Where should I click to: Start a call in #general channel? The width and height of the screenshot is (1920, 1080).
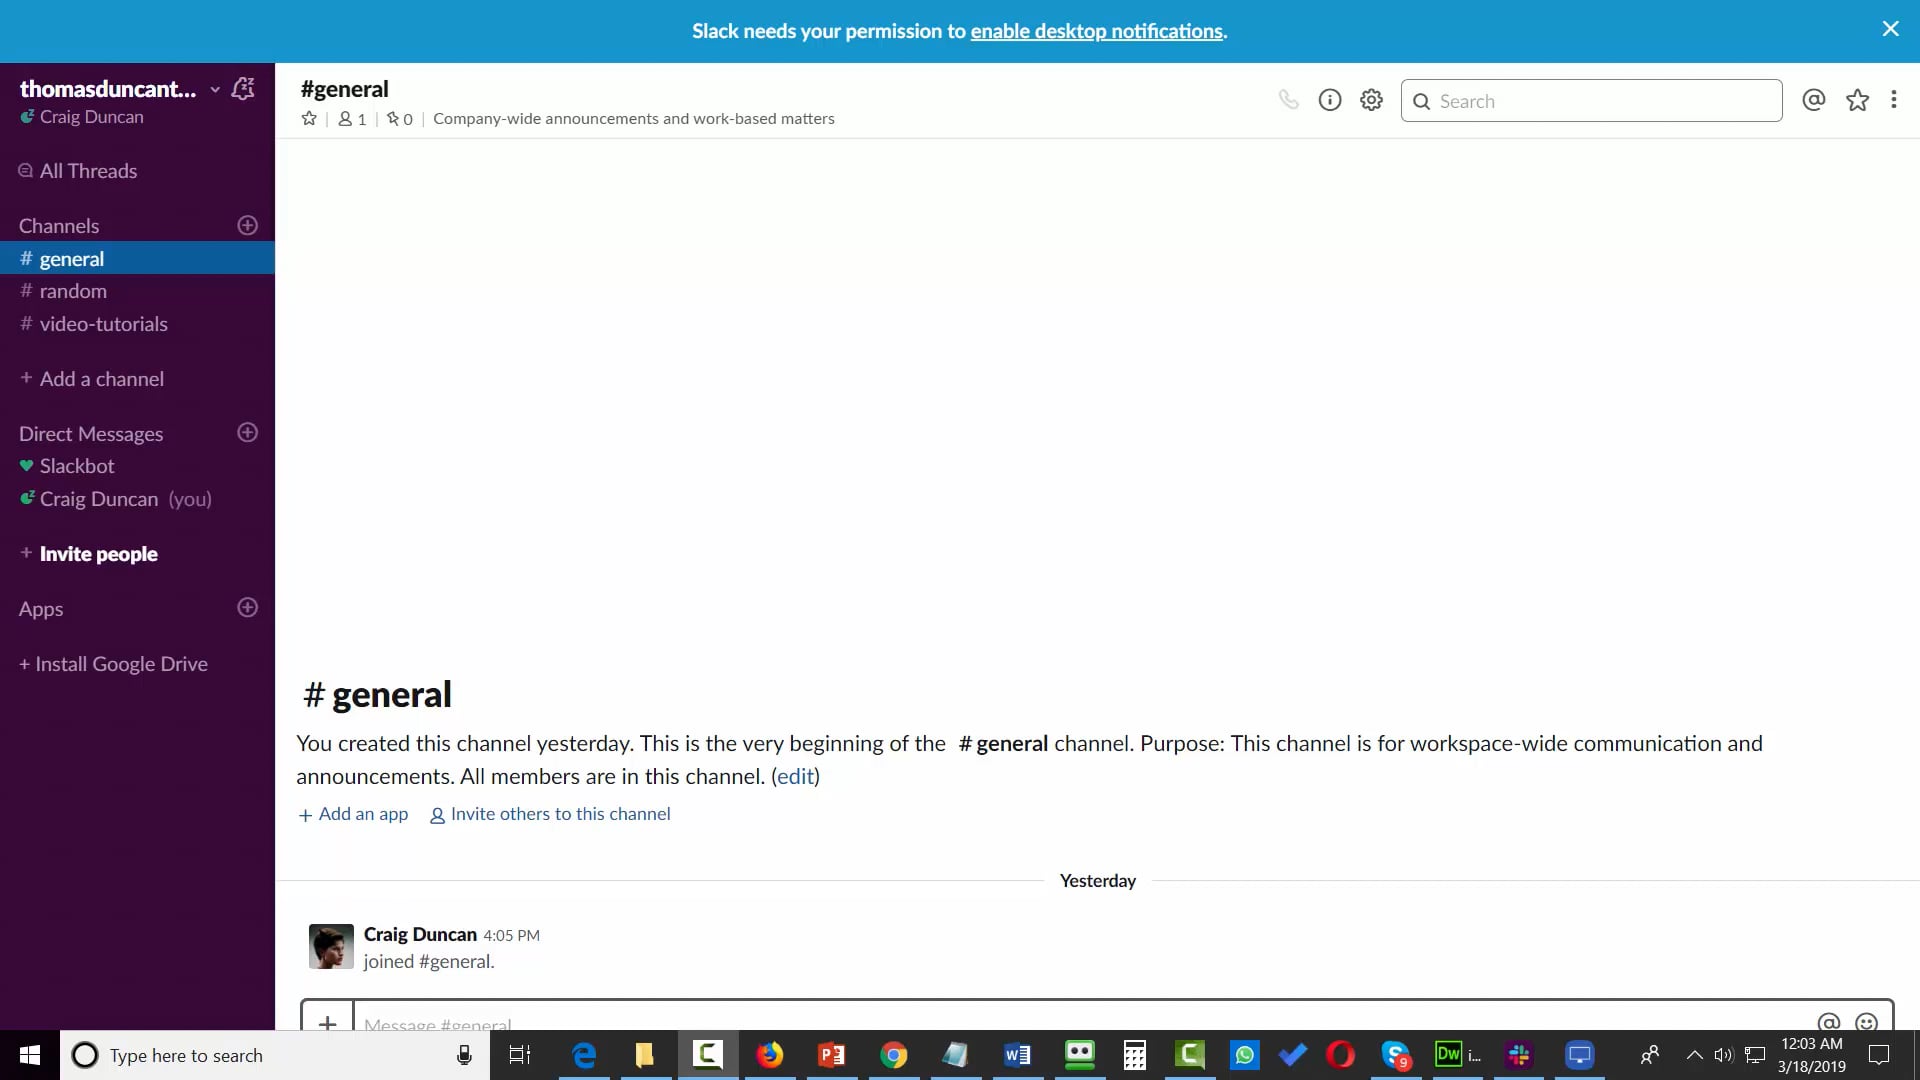pyautogui.click(x=1288, y=100)
